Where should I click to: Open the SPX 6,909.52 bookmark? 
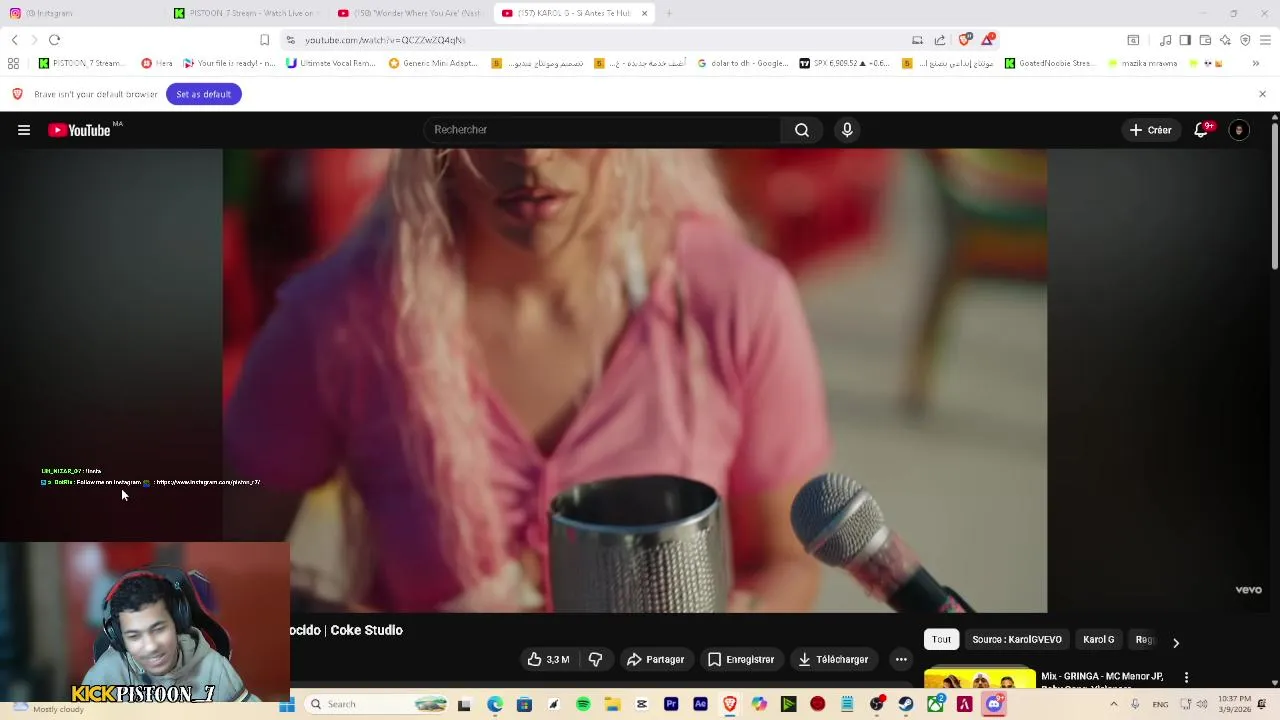(845, 63)
